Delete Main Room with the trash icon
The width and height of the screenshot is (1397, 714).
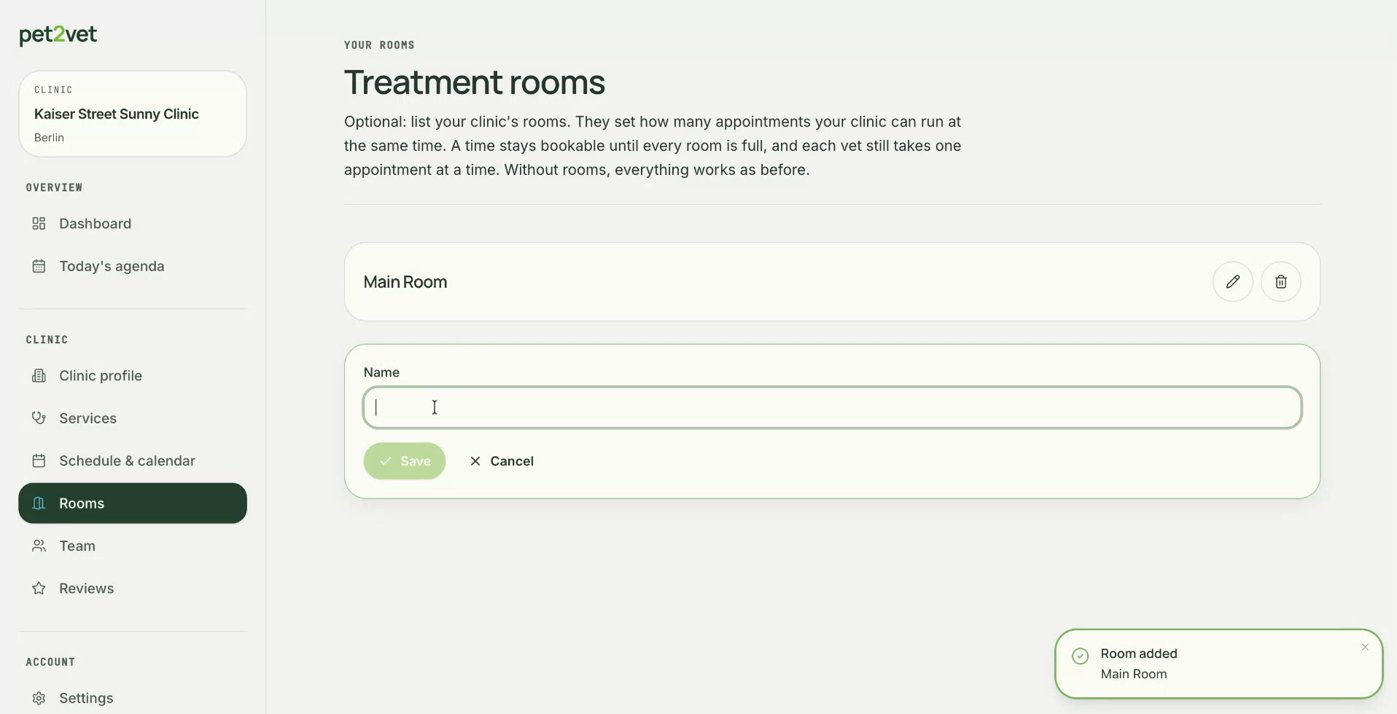pyautogui.click(x=1280, y=282)
